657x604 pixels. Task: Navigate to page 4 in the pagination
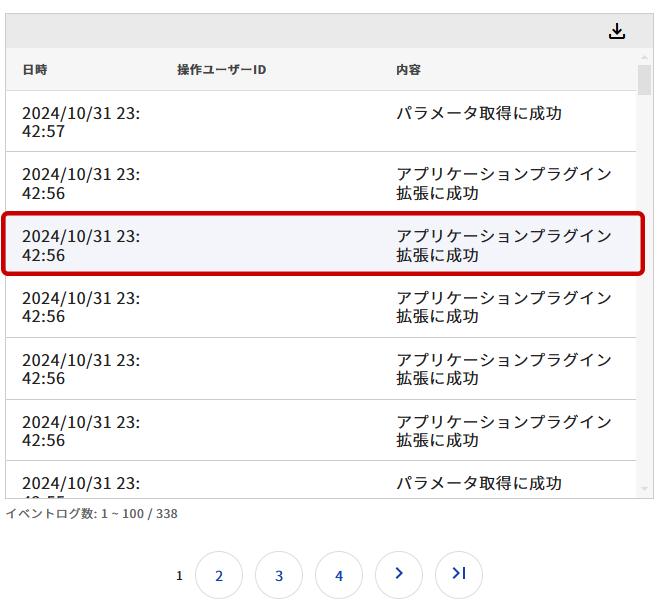[339, 575]
